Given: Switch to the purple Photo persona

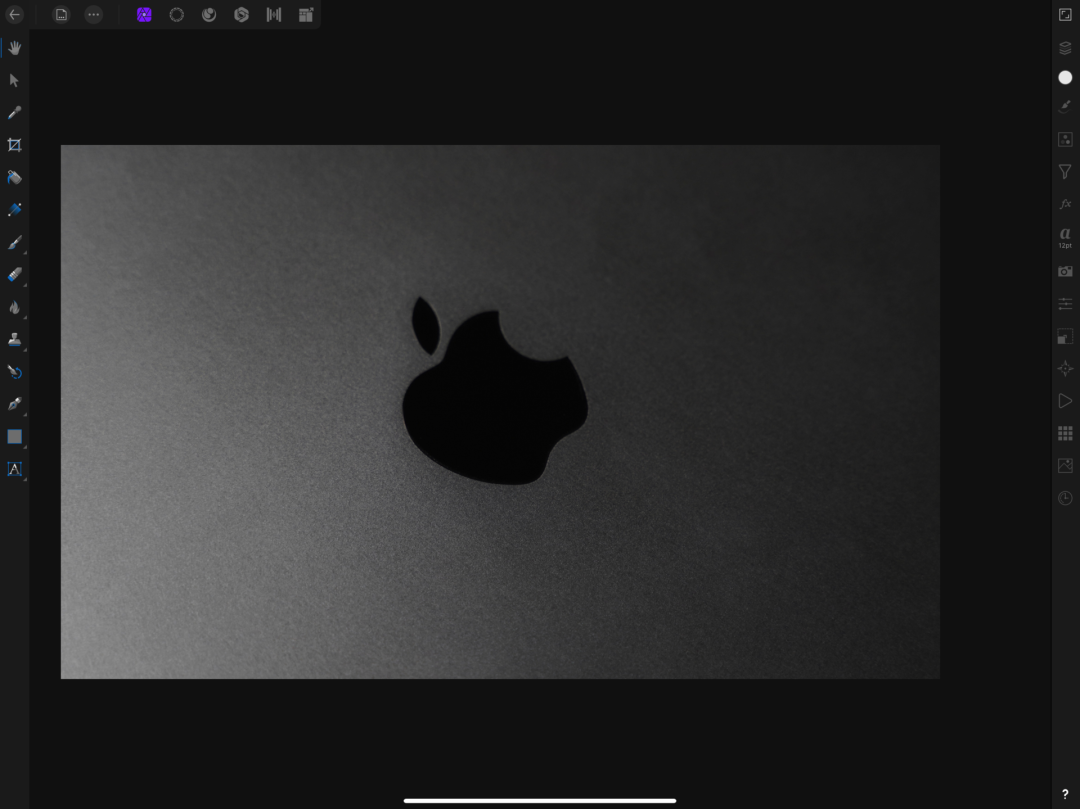Looking at the screenshot, I should 144,14.
